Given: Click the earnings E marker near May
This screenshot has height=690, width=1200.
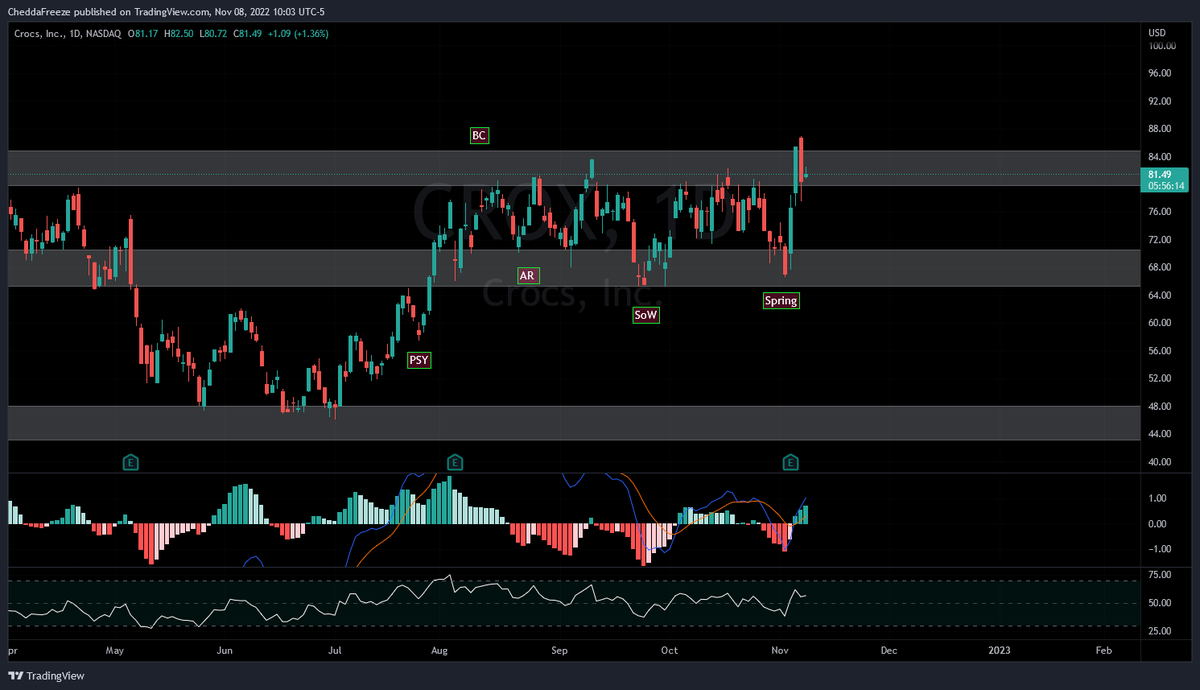Looking at the screenshot, I should [130, 462].
